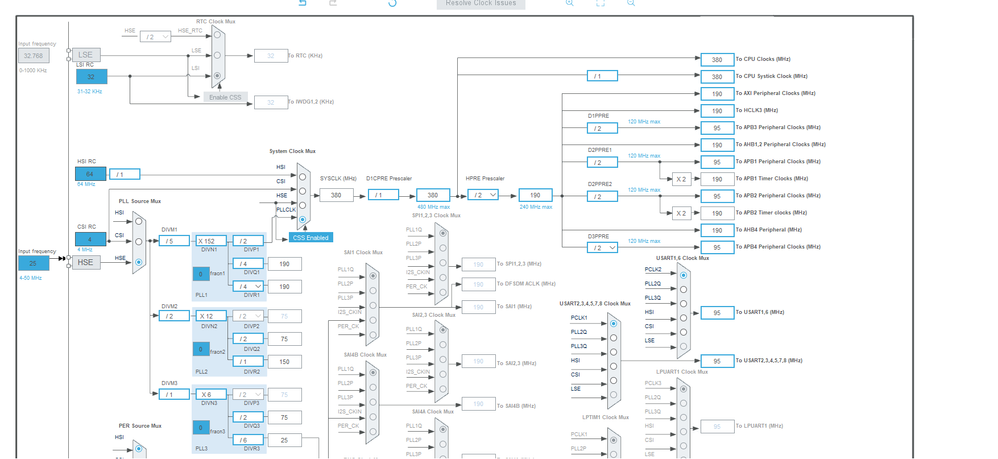Click the X 2 APB2 timer multiplier box
Screen dimensions: 998x459
[x=681, y=213]
